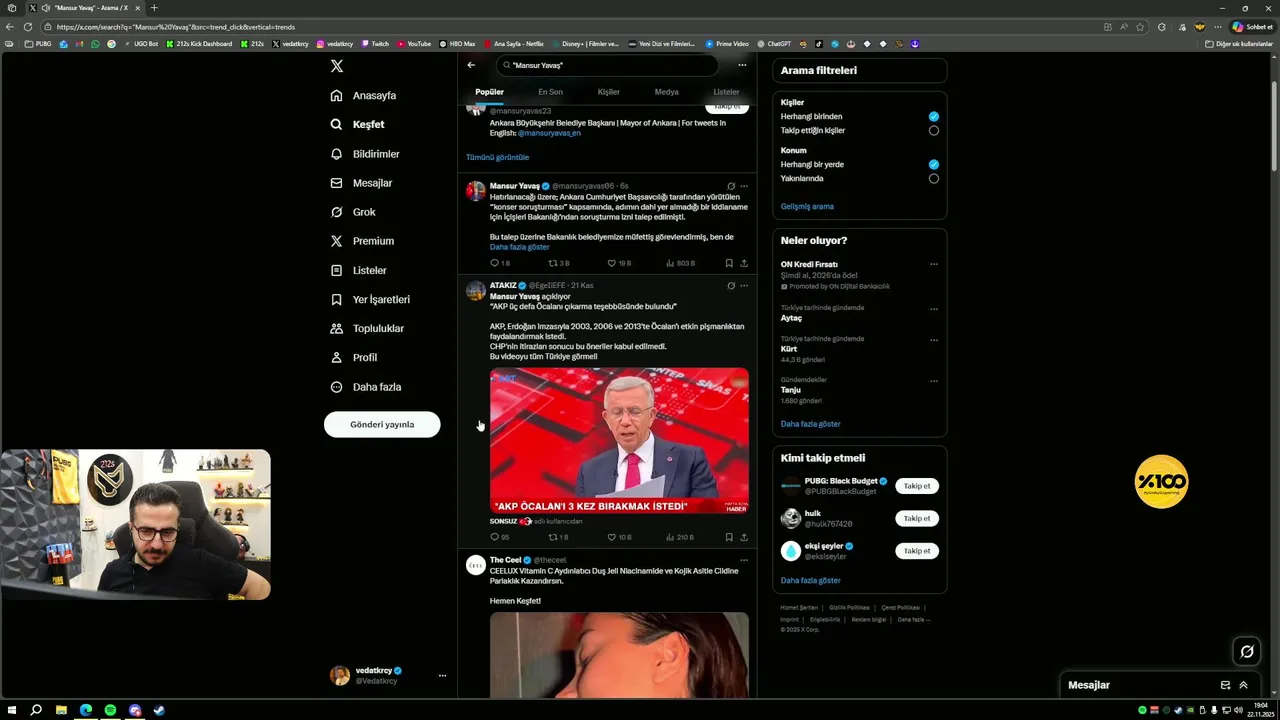
Task: Open options for Kürt trend
Action: click(x=934, y=340)
